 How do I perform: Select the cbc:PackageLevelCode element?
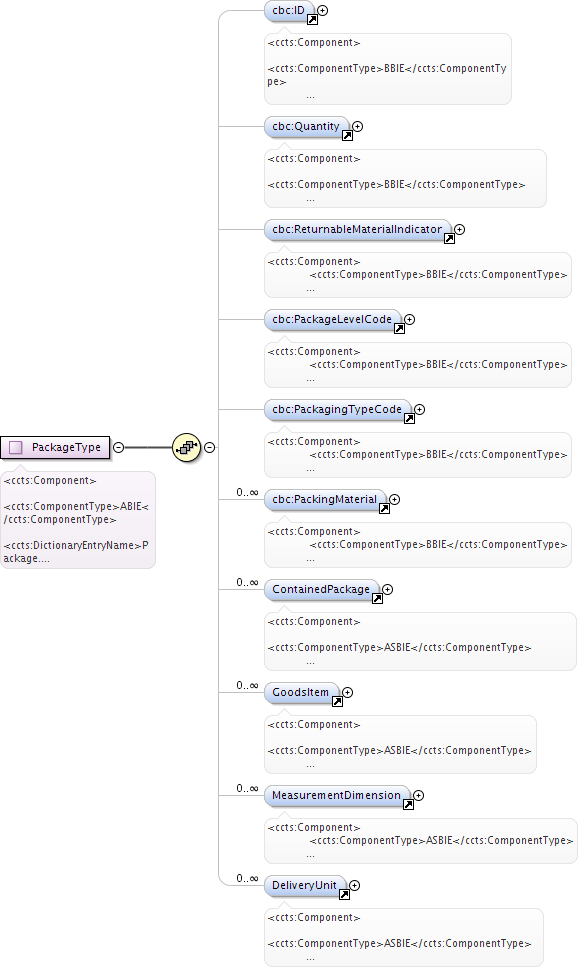click(x=332, y=320)
